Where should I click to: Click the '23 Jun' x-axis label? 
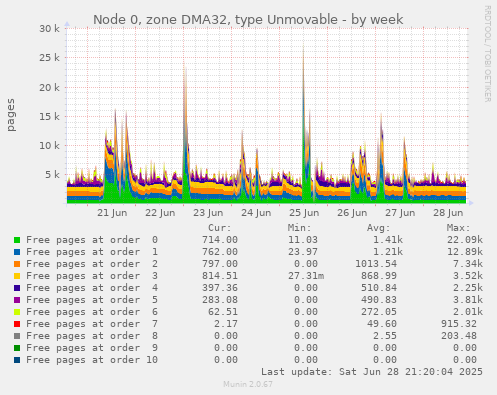(208, 213)
